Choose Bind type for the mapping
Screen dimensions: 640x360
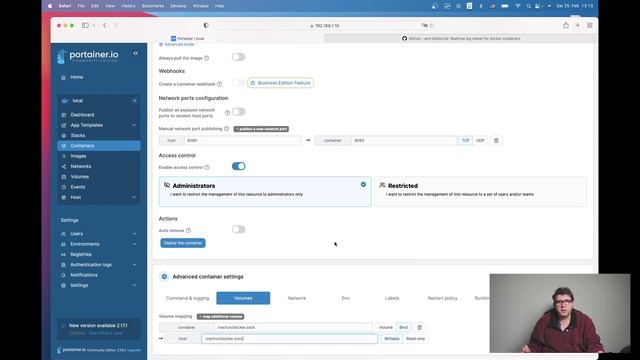(403, 327)
